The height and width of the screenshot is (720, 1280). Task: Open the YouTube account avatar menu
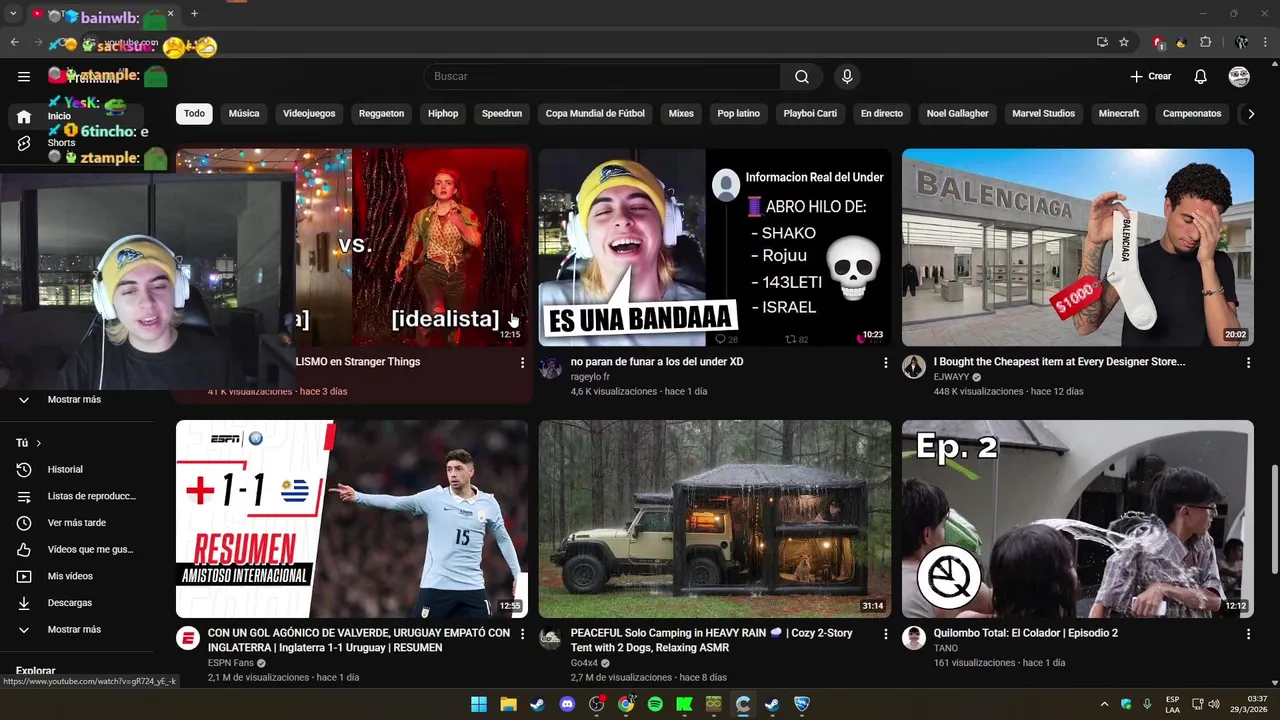(1239, 76)
